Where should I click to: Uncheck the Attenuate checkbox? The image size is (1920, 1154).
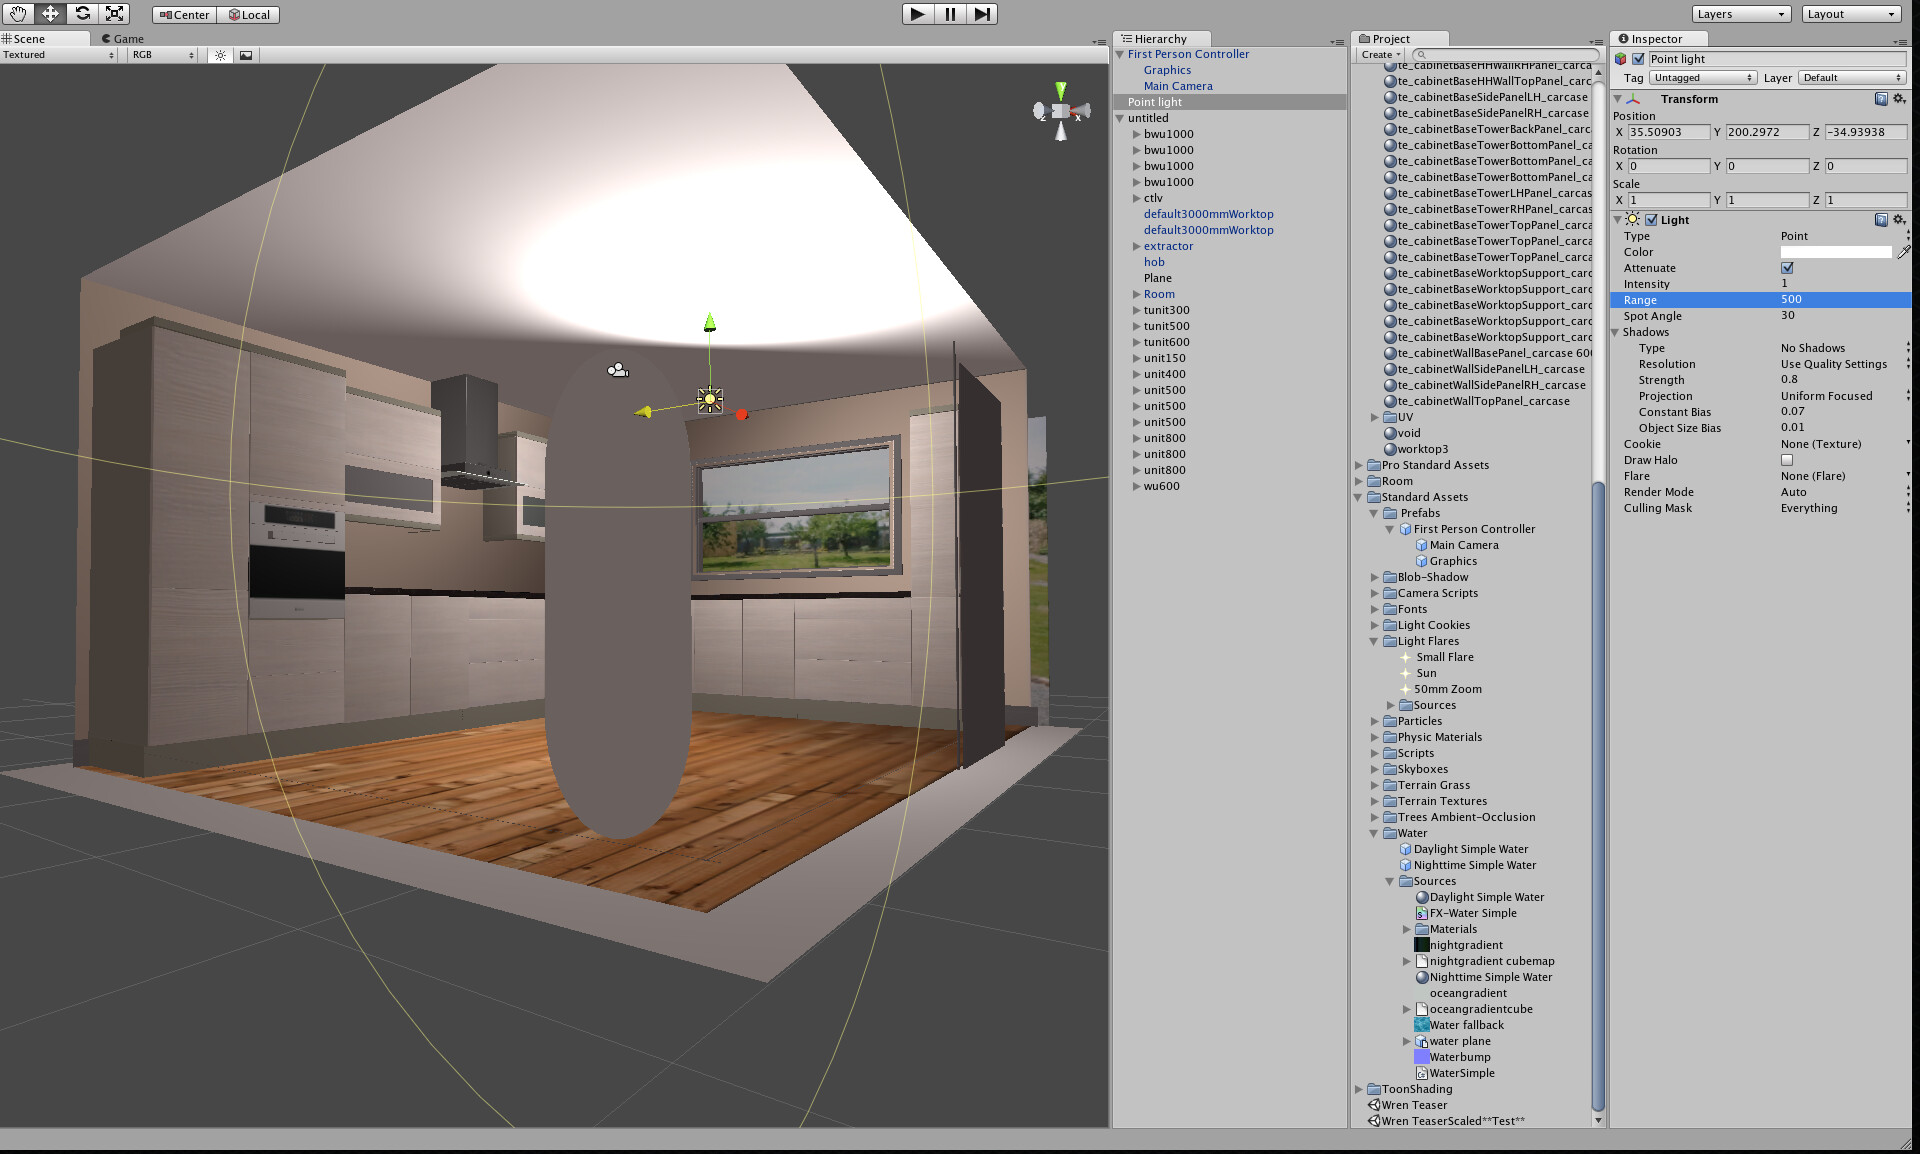[1787, 267]
